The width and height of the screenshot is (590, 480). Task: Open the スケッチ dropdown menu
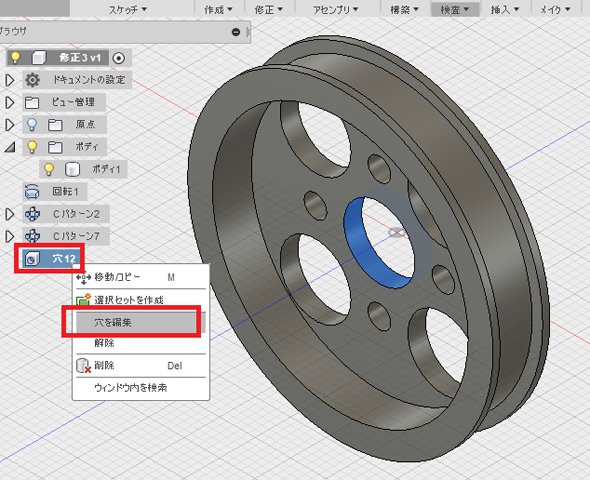coord(128,9)
